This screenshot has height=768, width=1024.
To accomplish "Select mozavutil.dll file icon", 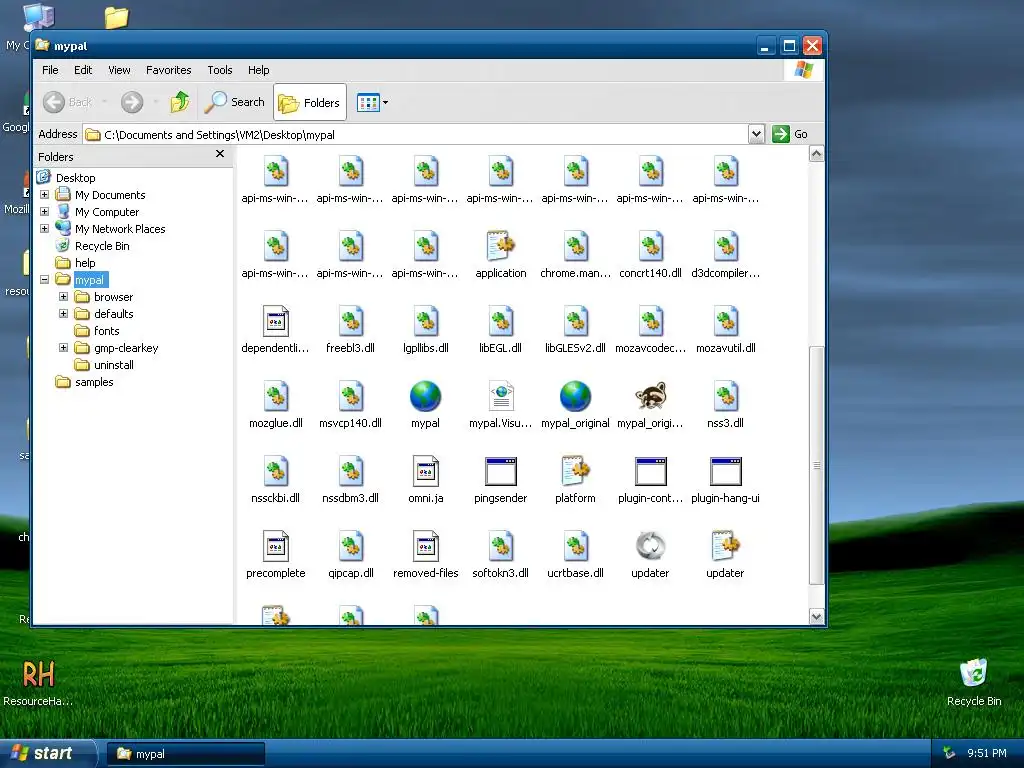I will (726, 321).
